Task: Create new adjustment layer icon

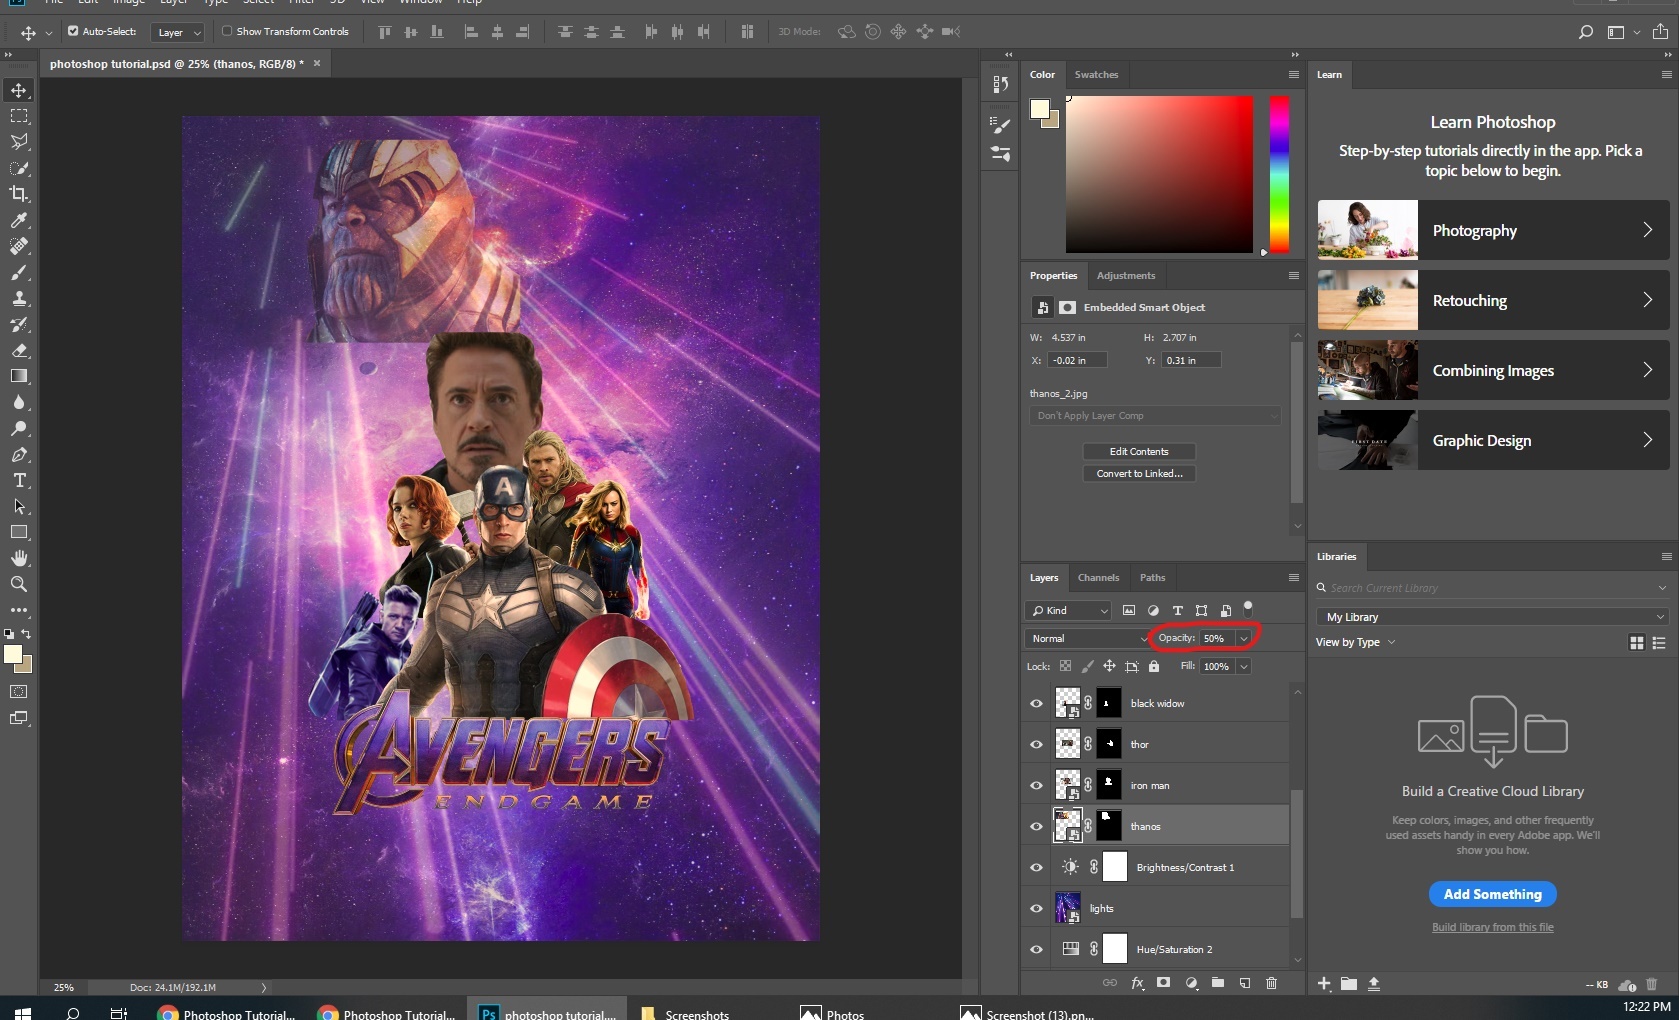Action: [1191, 983]
